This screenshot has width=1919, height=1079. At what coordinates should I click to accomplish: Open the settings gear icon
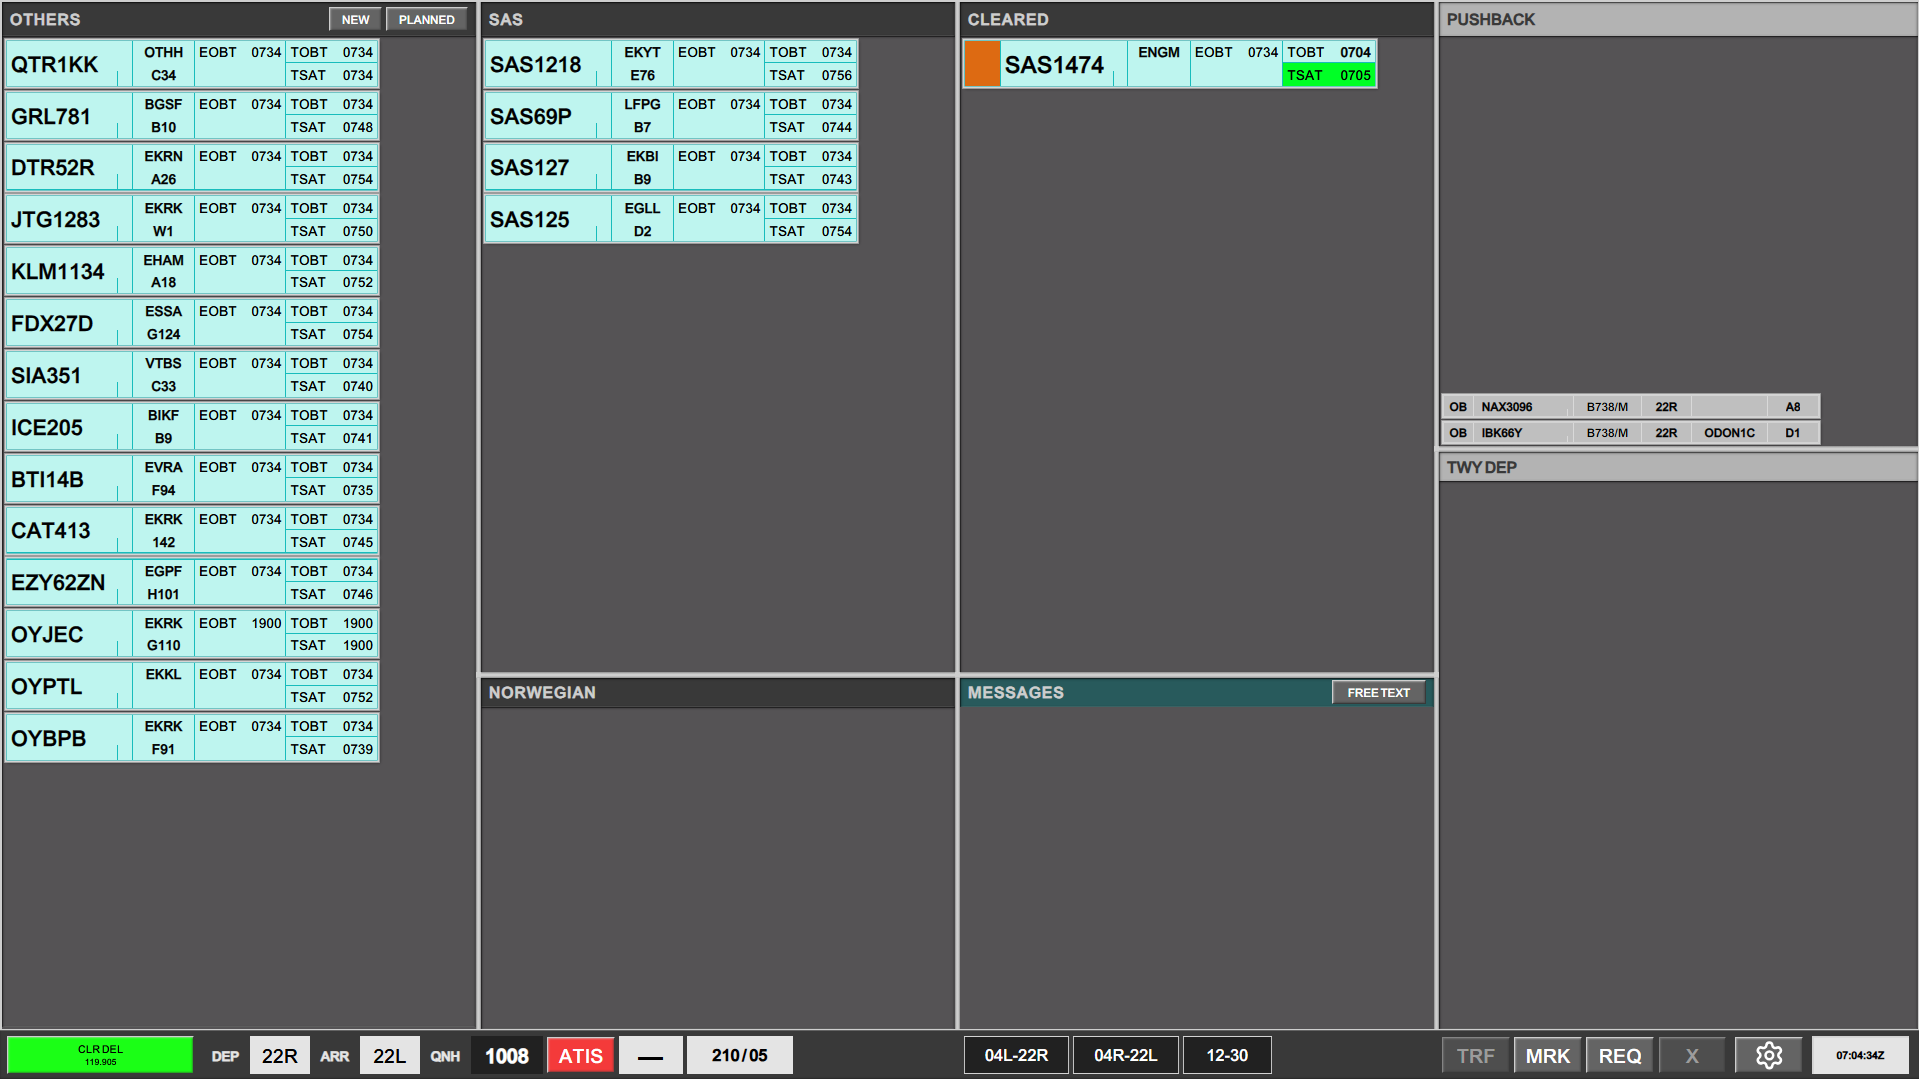pos(1768,1055)
